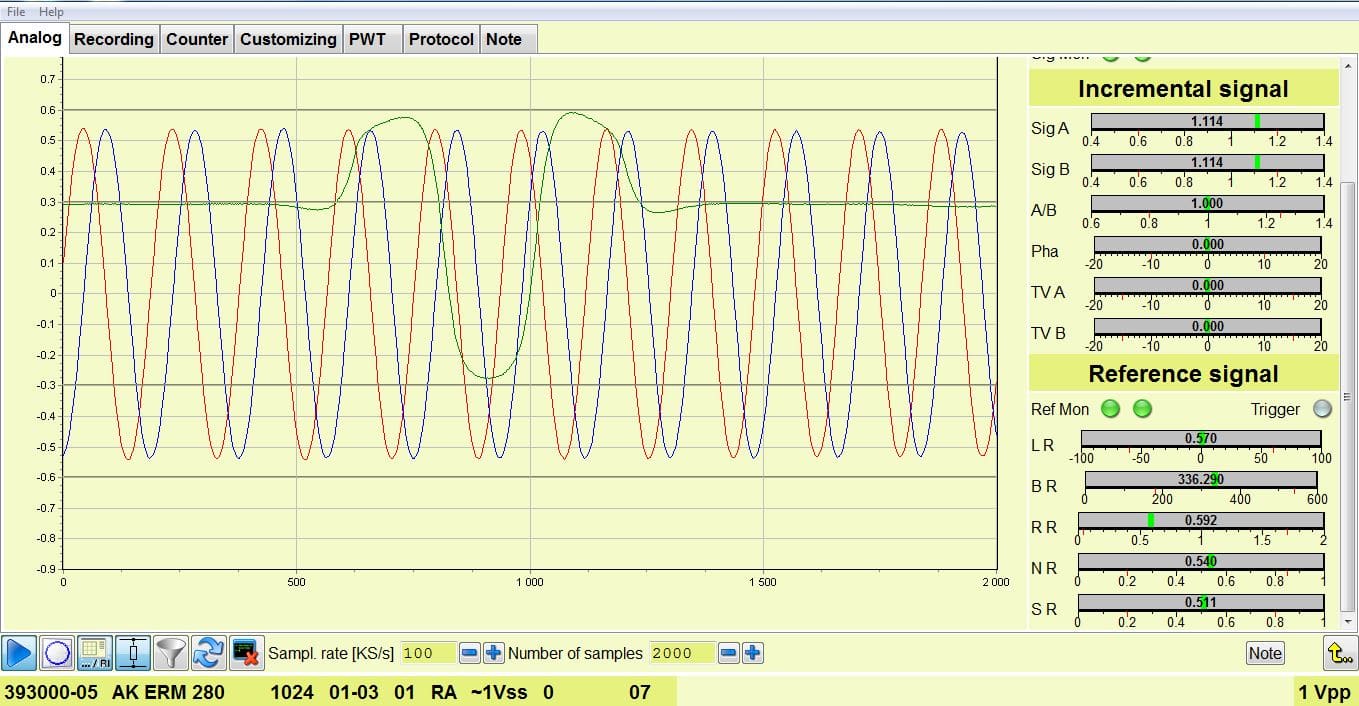Click the TV A bar gauge

[1207, 285]
